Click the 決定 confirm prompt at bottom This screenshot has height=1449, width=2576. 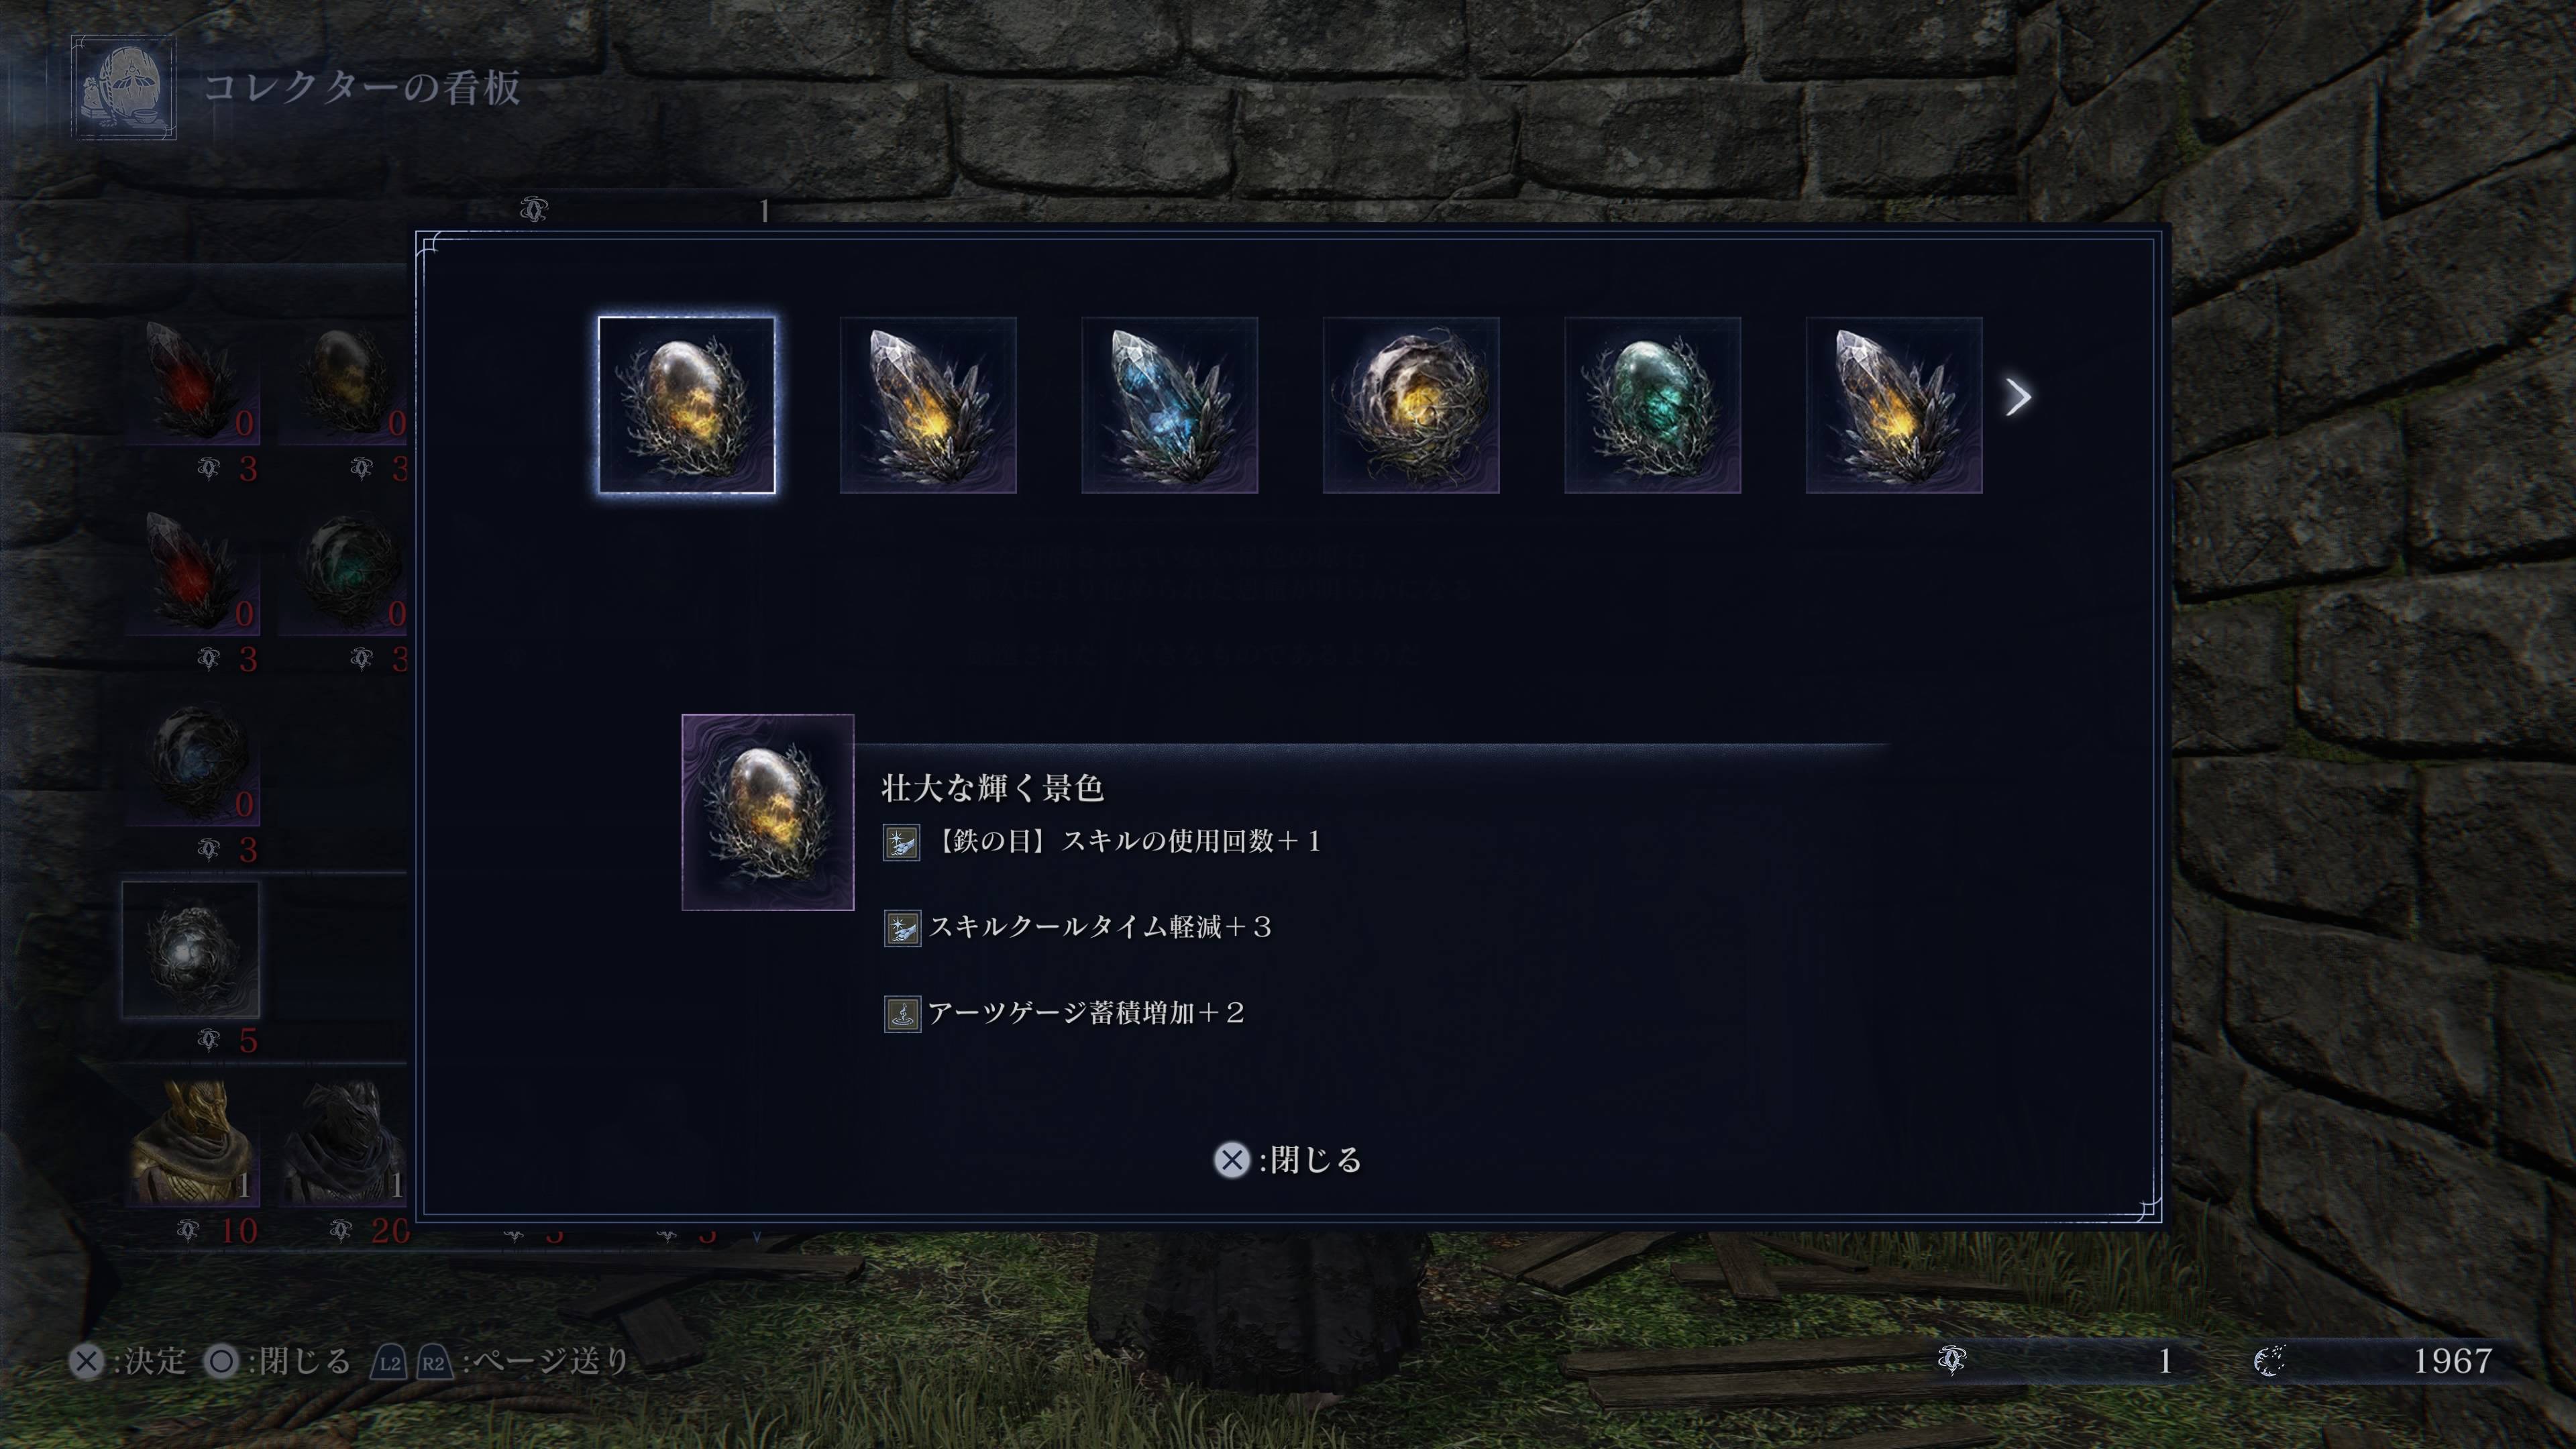pyautogui.click(x=128, y=1361)
